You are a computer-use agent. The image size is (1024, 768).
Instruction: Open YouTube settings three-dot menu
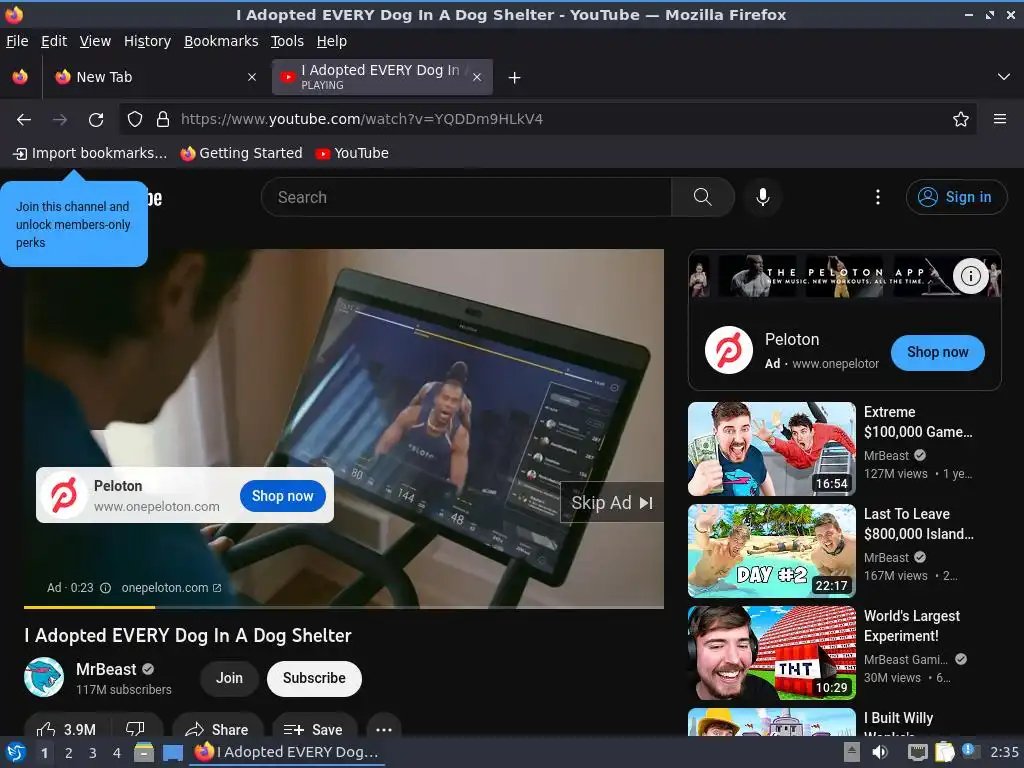click(x=878, y=197)
